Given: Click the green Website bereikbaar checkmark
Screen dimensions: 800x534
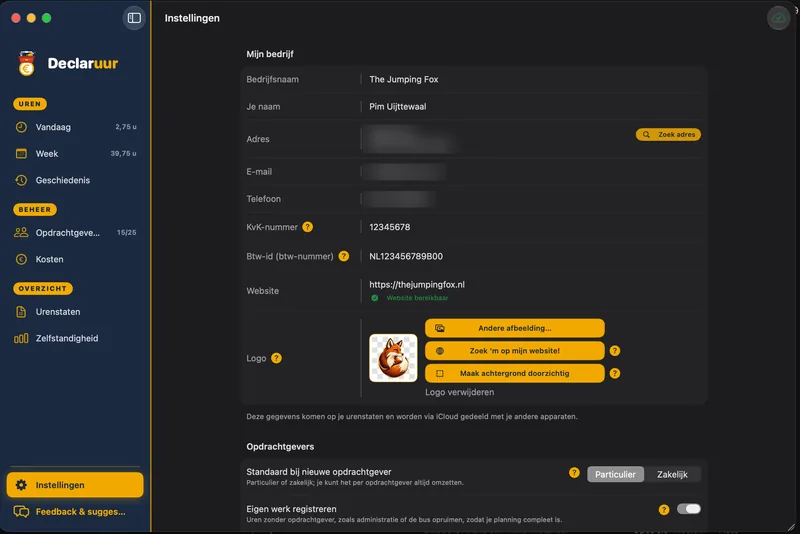Looking at the screenshot, I should (x=374, y=298).
